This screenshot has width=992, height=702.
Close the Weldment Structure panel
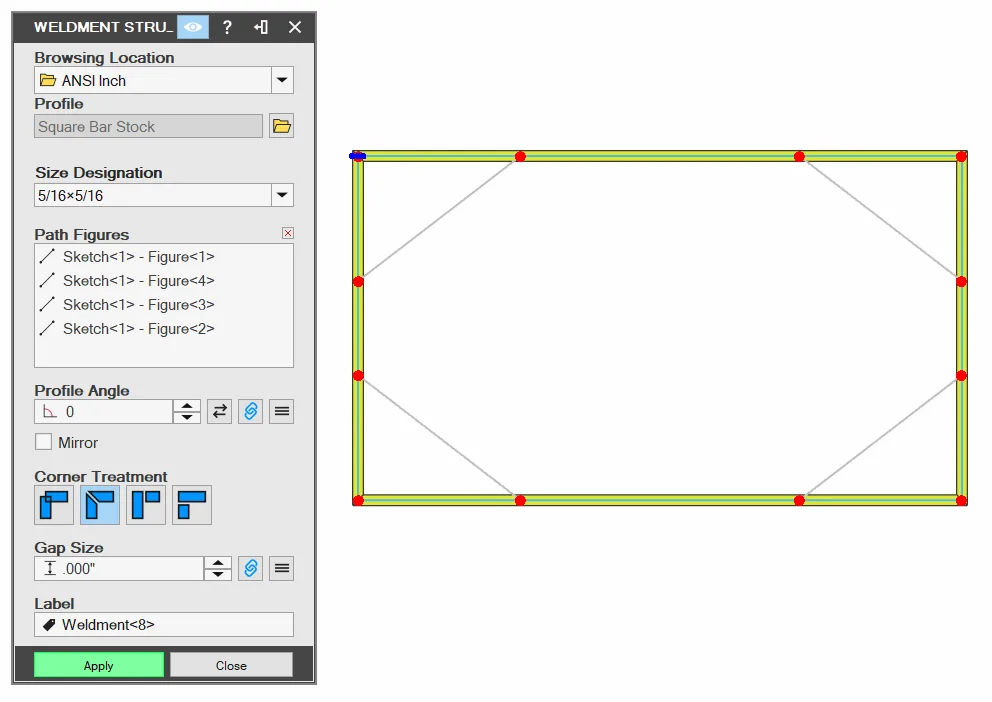coord(295,27)
